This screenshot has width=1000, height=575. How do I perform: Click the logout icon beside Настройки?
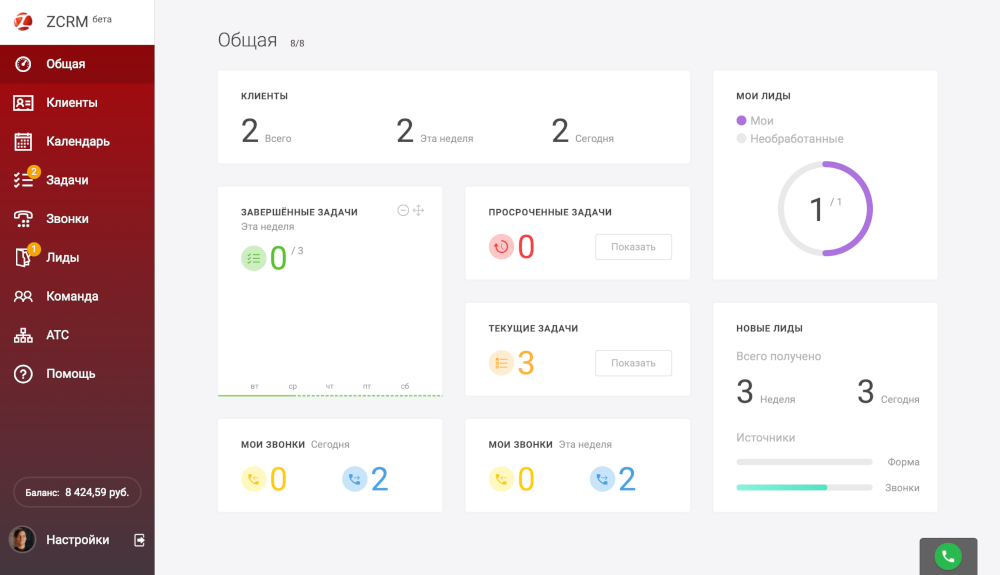coord(139,540)
